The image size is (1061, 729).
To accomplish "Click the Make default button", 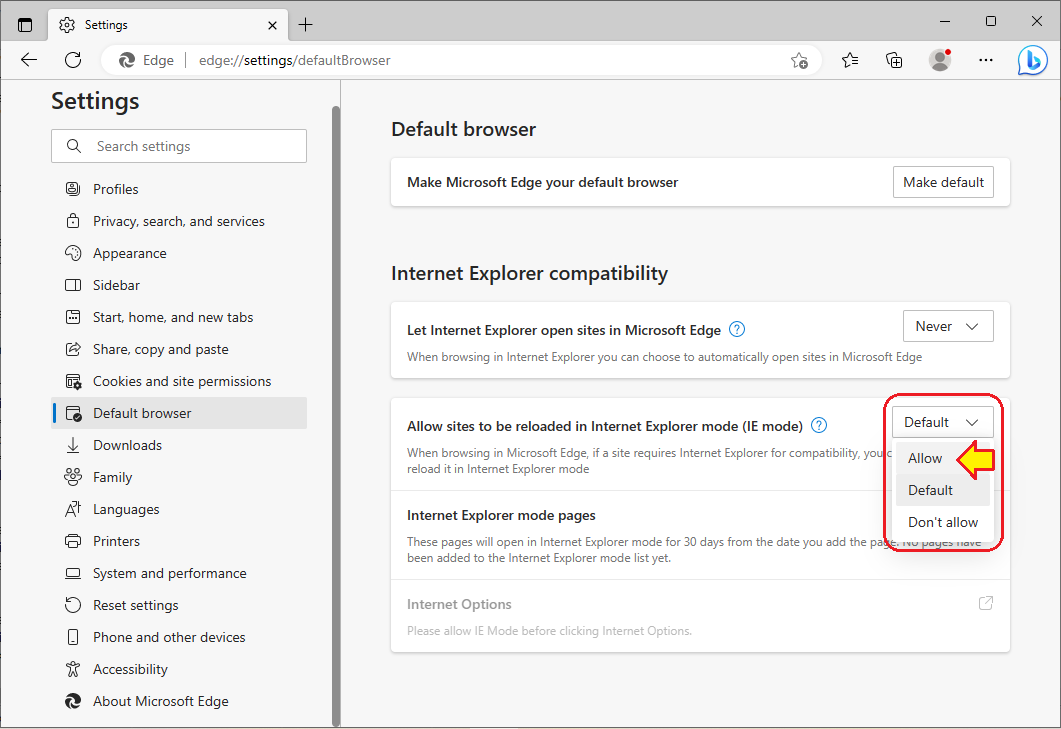I will point(943,182).
